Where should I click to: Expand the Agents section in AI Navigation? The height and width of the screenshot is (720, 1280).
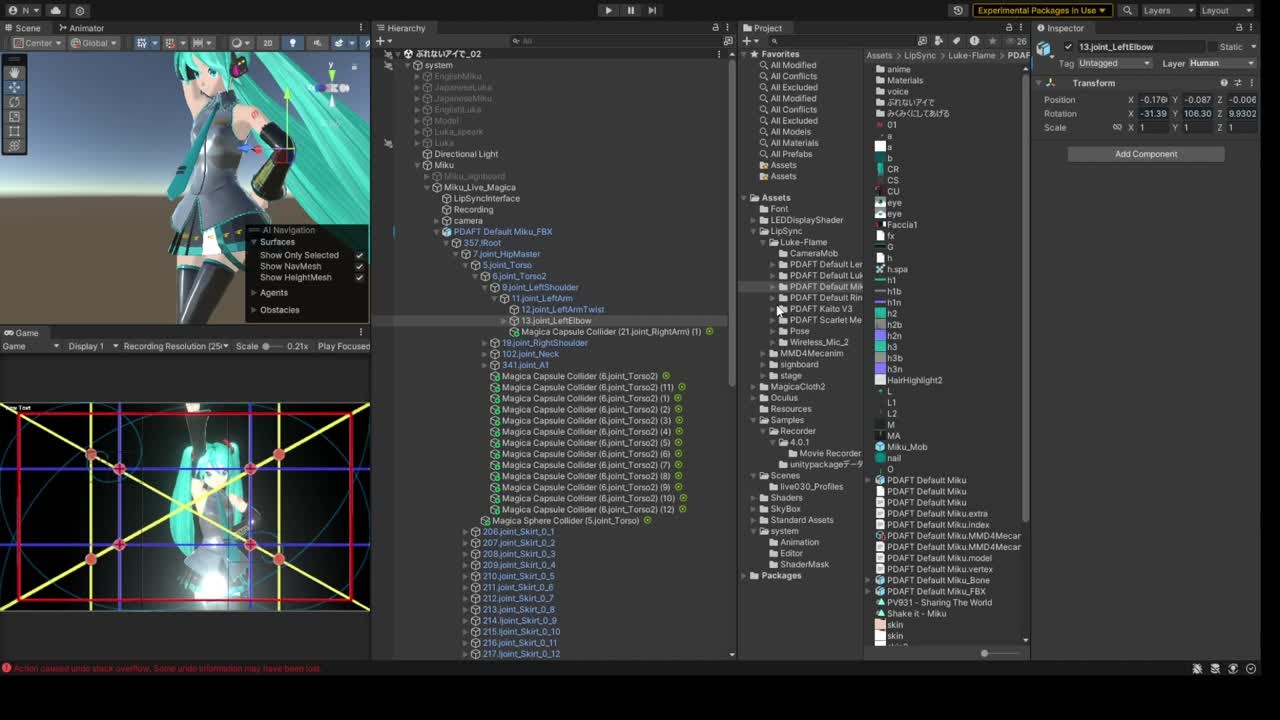273,293
